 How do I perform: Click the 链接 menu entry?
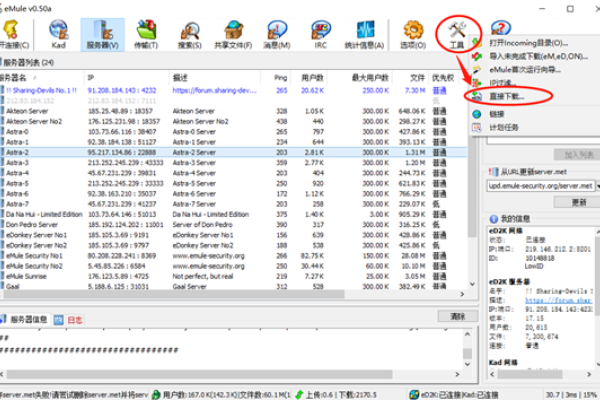point(497,113)
